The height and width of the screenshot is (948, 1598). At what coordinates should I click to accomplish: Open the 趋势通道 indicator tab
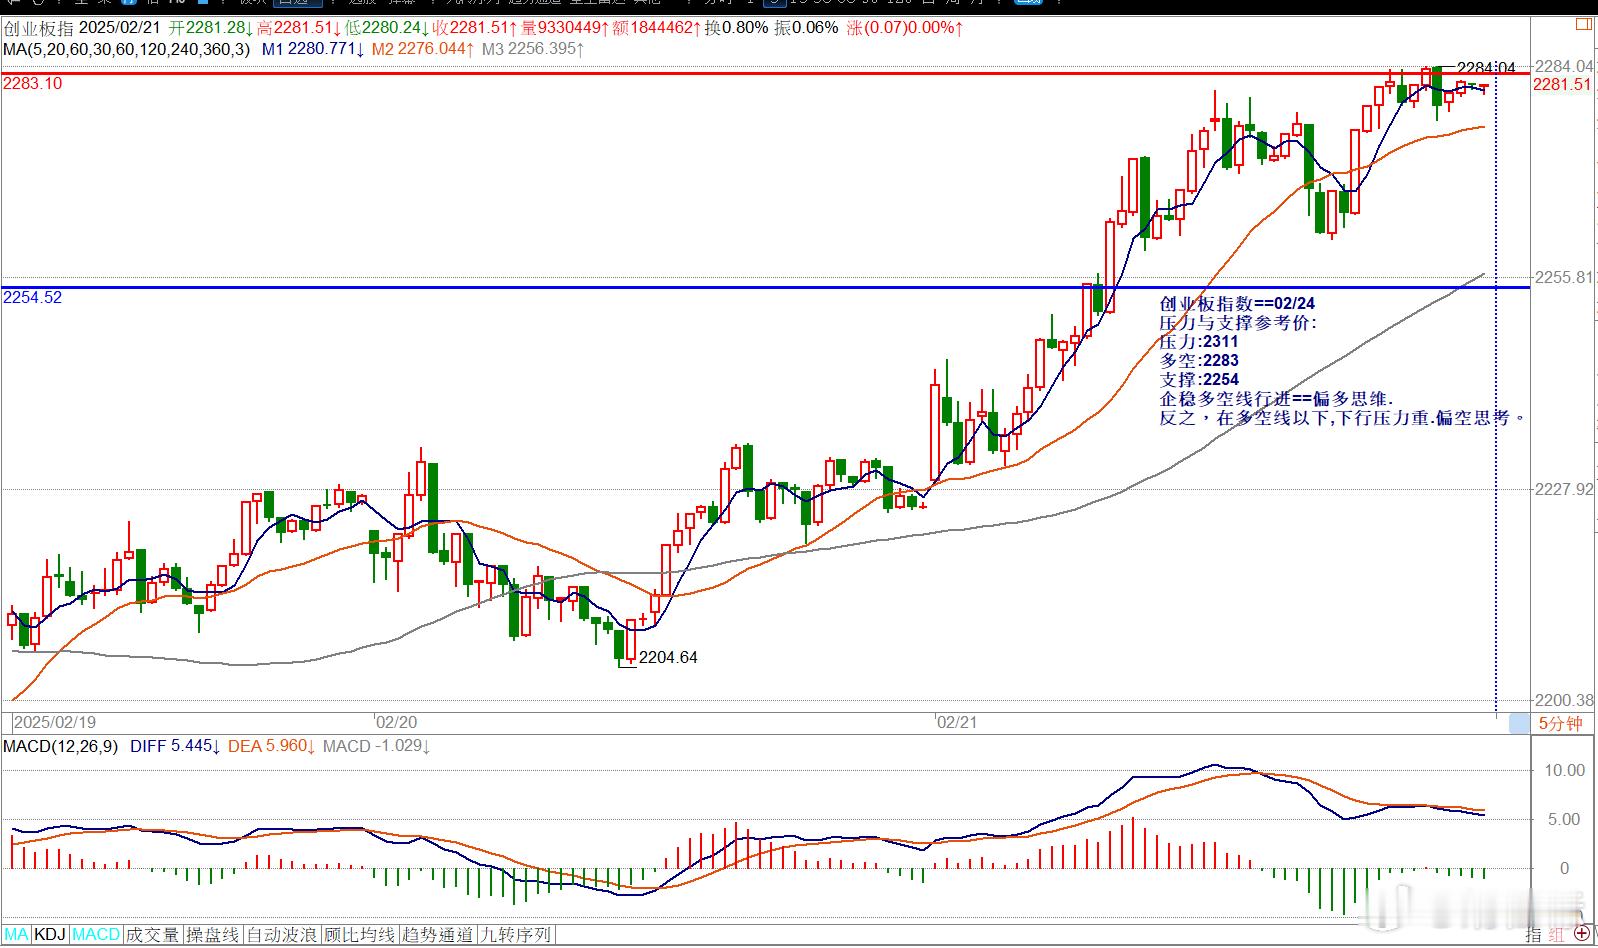pyautogui.click(x=438, y=935)
